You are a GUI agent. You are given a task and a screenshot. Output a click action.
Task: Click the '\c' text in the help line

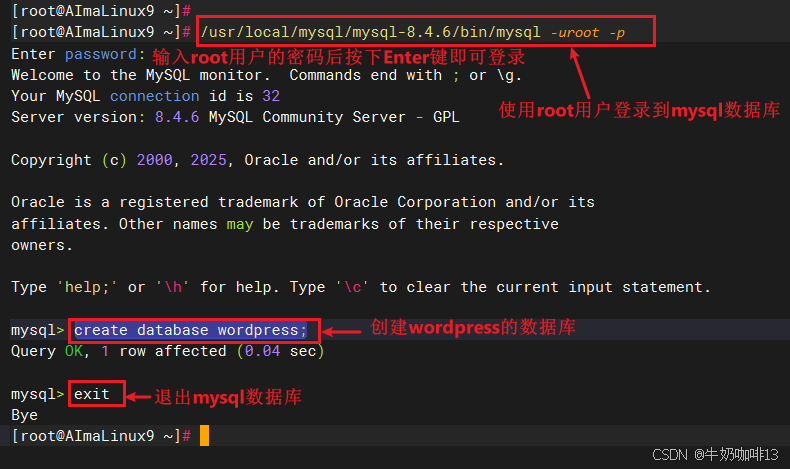353,287
